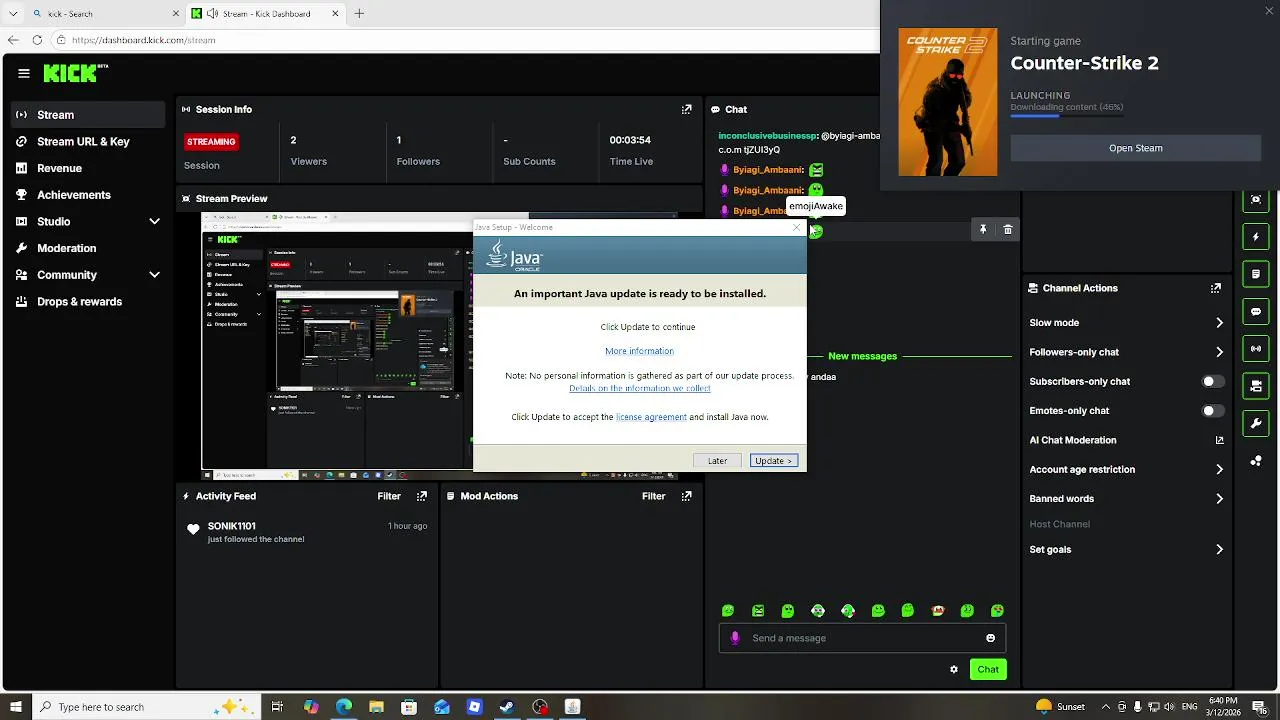Pop out the Channel Actions panel

pyautogui.click(x=1215, y=288)
